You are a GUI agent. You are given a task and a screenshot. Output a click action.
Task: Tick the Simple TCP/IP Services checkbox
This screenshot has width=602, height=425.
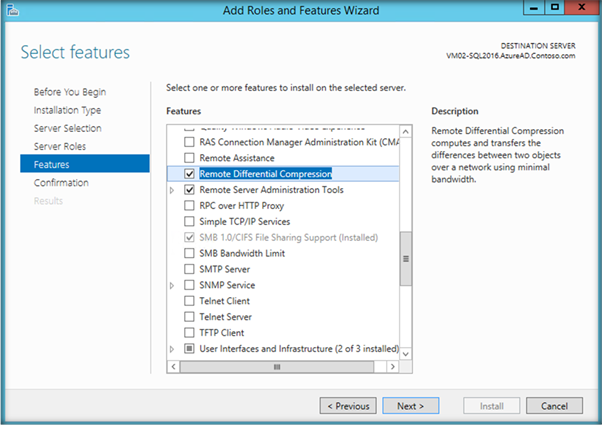pos(190,221)
